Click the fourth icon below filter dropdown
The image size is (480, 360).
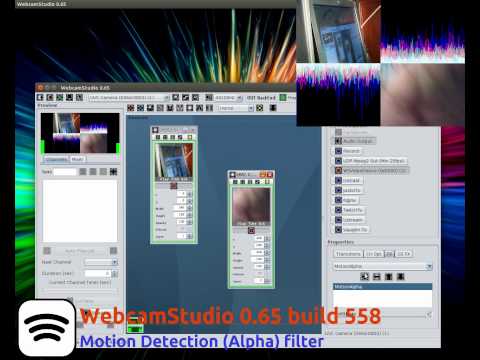[400, 277]
